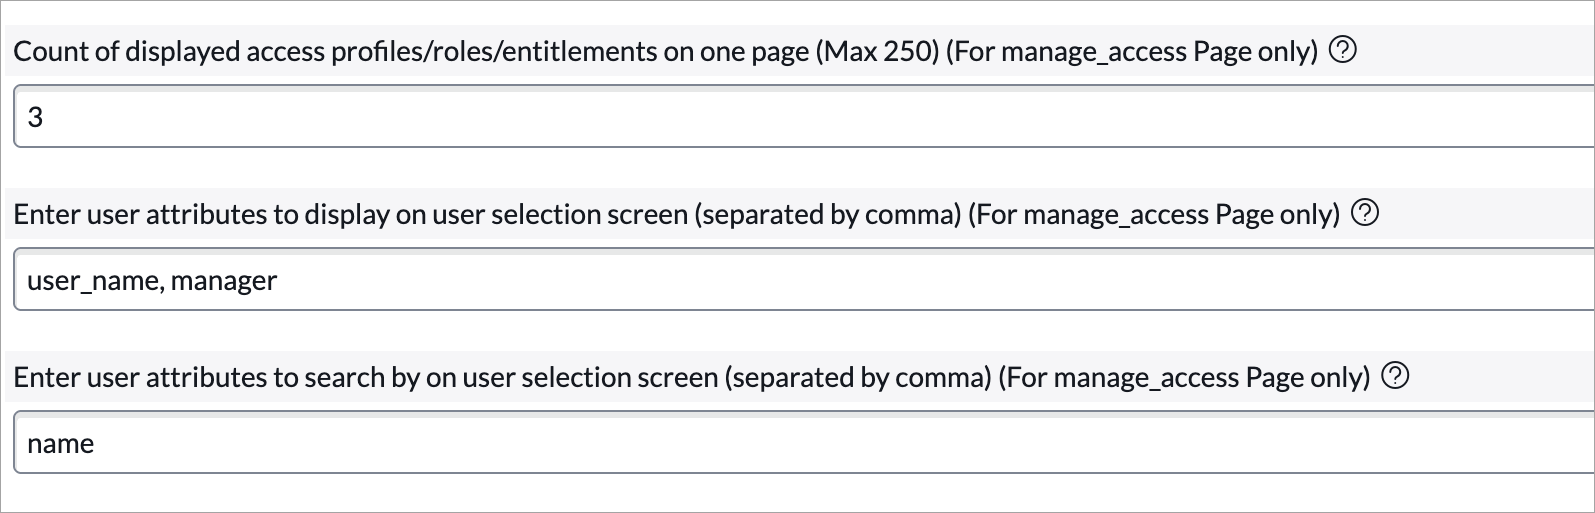Click '(separated by comma)' in search attributes label
The image size is (1595, 513).
coord(857,377)
